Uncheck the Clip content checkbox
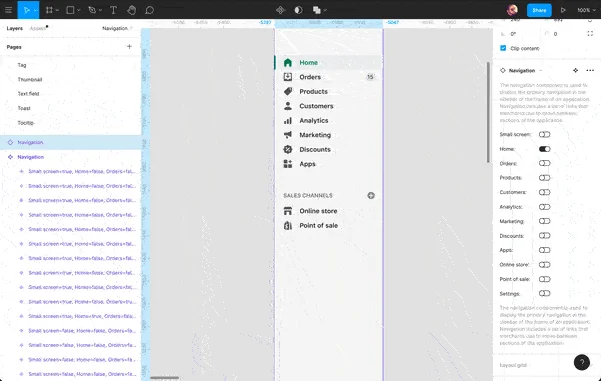Image resolution: width=601 pixels, height=381 pixels. 503,48
